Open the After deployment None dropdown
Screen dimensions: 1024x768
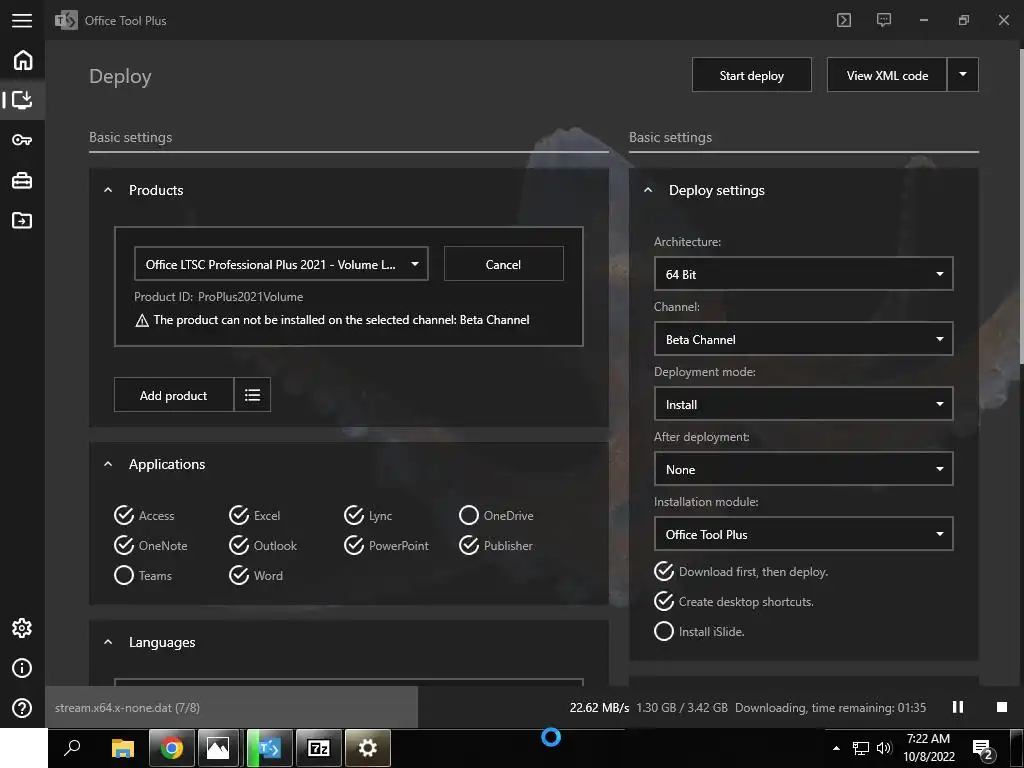click(x=803, y=469)
